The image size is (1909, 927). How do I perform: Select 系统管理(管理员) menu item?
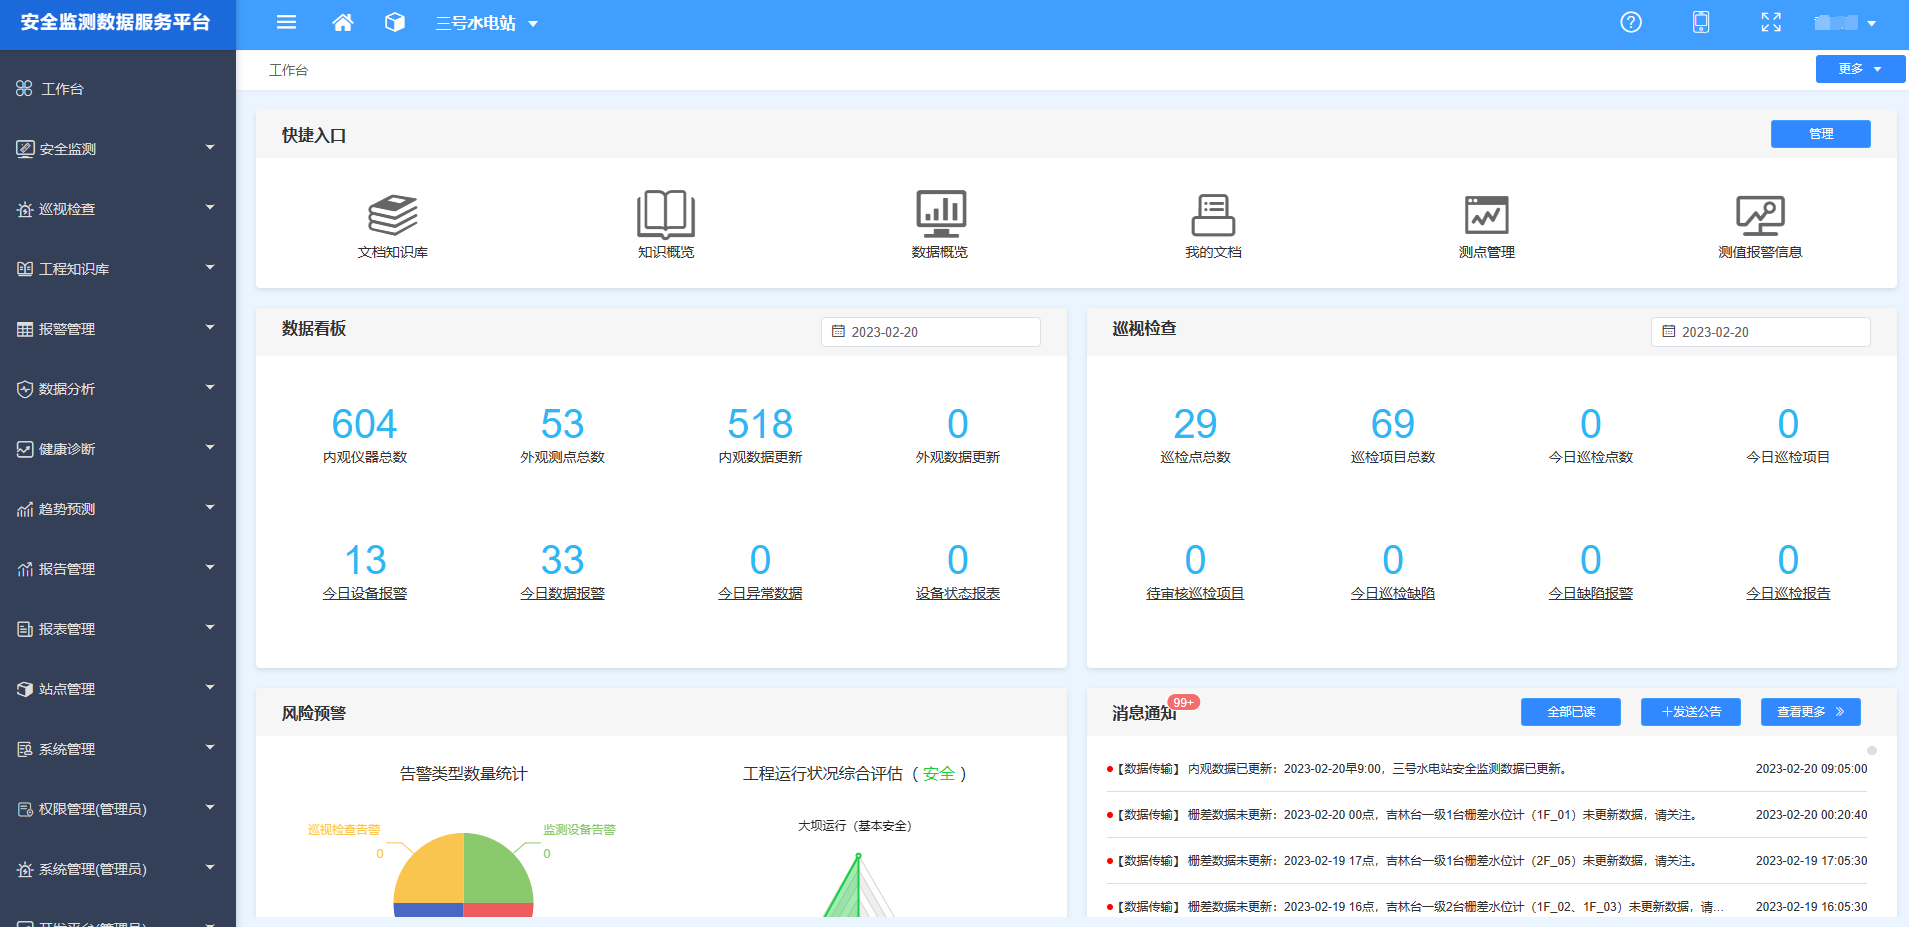pos(118,869)
